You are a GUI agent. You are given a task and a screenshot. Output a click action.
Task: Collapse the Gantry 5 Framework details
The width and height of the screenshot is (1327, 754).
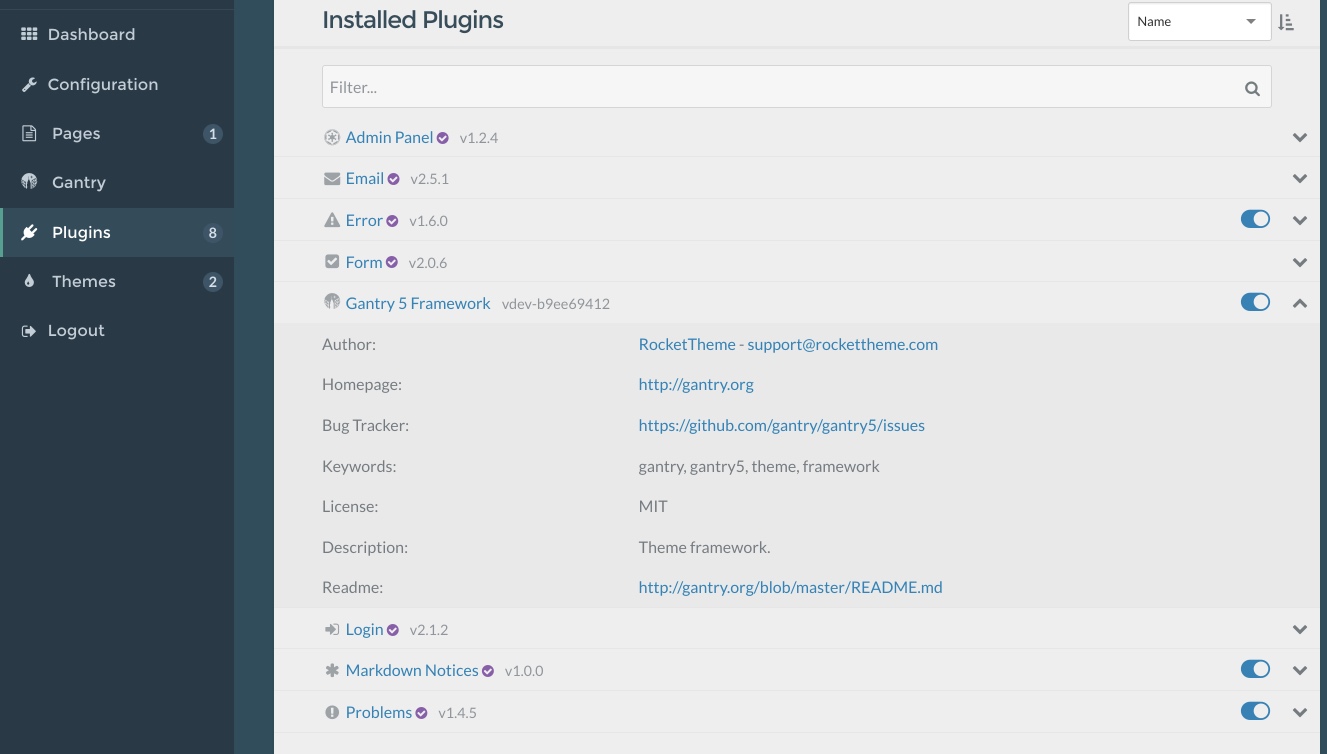click(1299, 302)
